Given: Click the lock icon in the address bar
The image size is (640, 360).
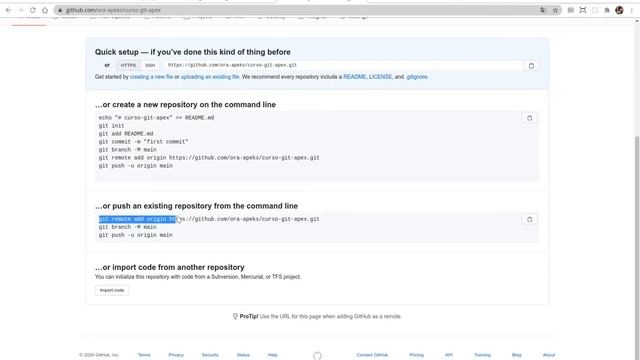Looking at the screenshot, I should tap(60, 10).
